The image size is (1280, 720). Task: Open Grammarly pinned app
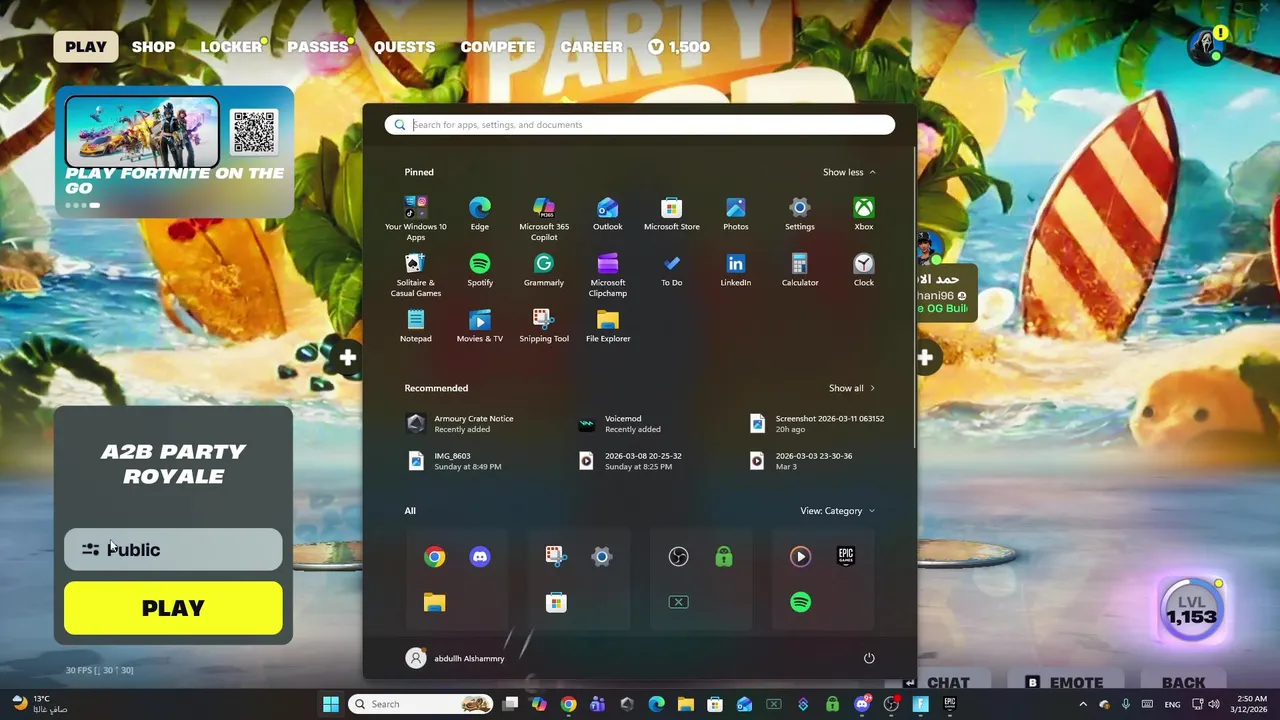[544, 270]
